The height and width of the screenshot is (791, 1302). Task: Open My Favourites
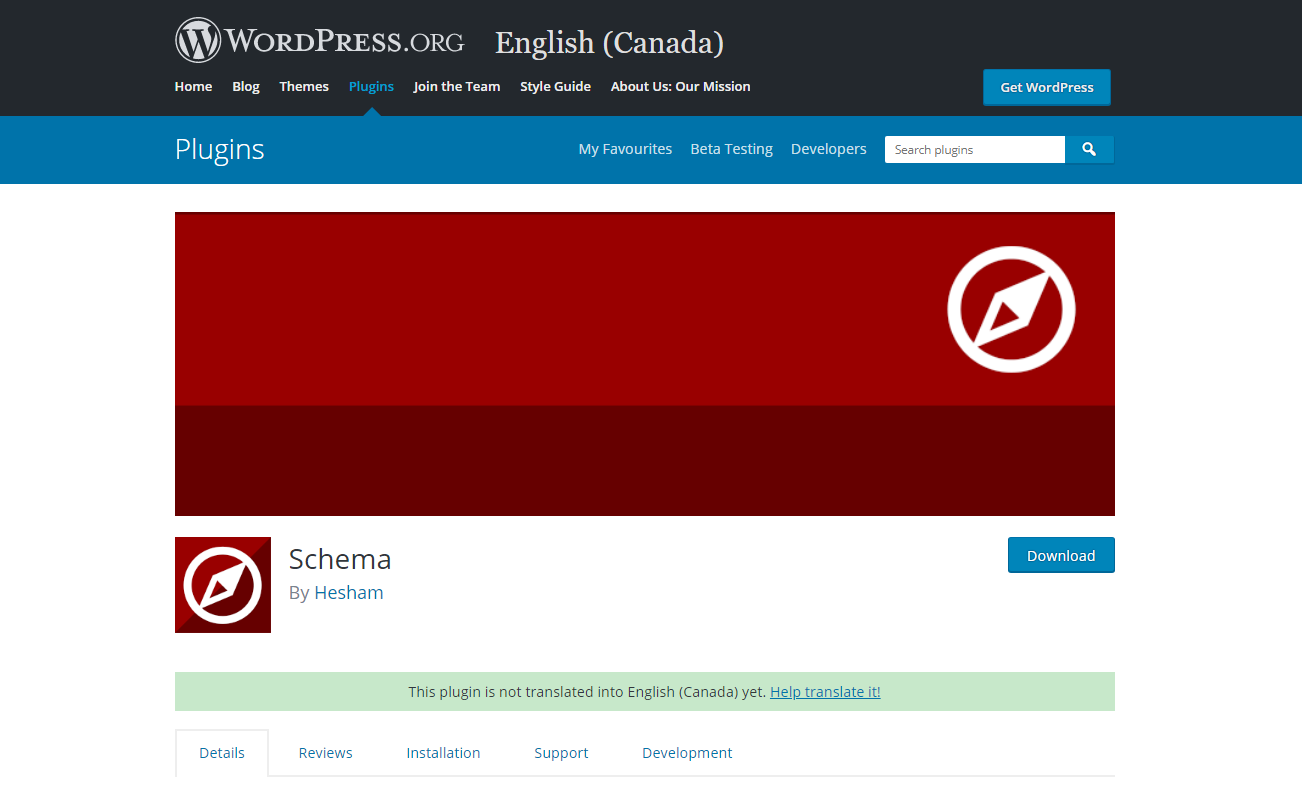[x=625, y=148]
